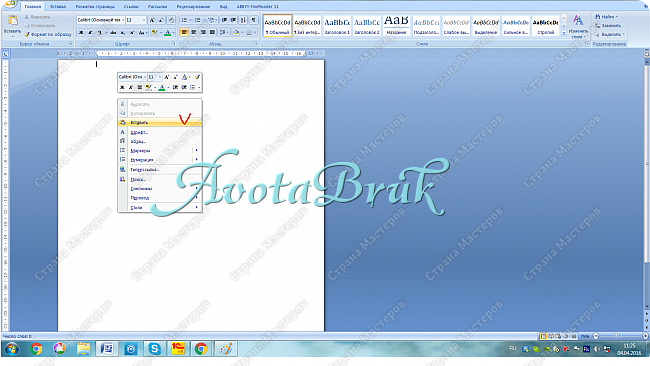Apply ribbon numbered list icon
This screenshot has width=650, height=366.
tap(198, 20)
